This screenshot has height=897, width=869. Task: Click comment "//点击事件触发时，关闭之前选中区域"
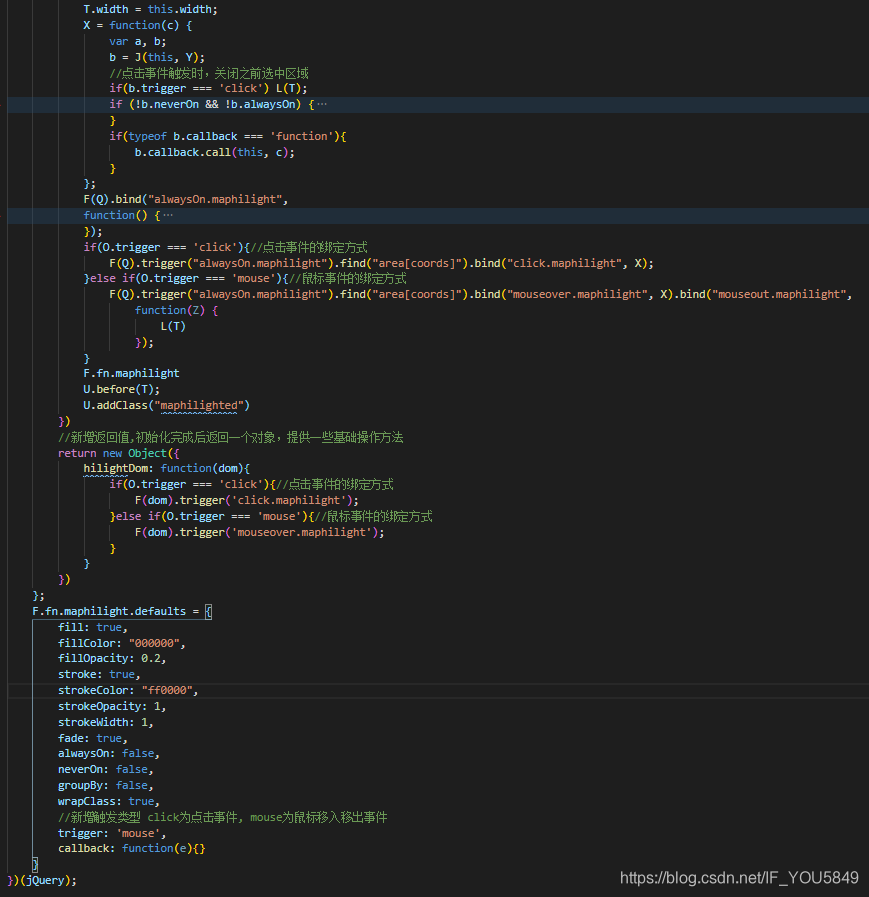(209, 73)
